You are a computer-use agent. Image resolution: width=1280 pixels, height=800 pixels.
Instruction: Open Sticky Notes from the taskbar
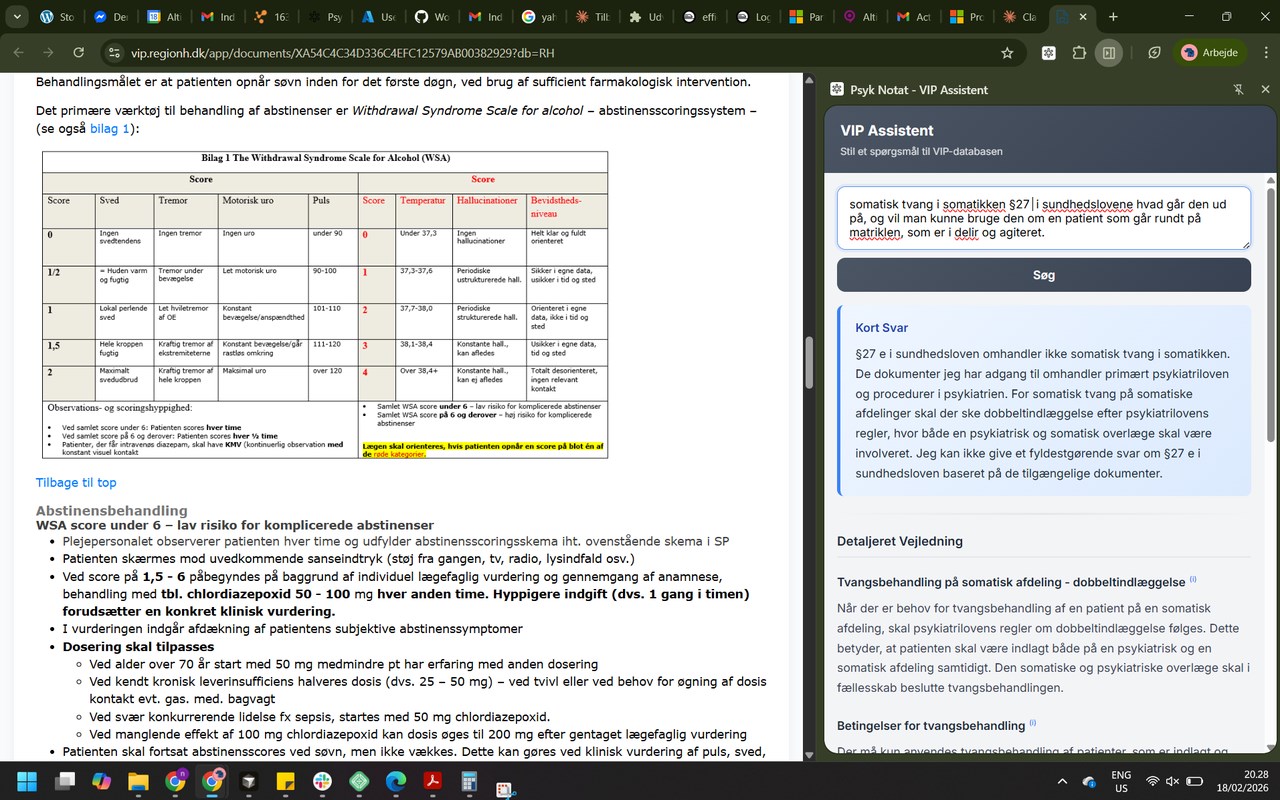pyautogui.click(x=285, y=781)
